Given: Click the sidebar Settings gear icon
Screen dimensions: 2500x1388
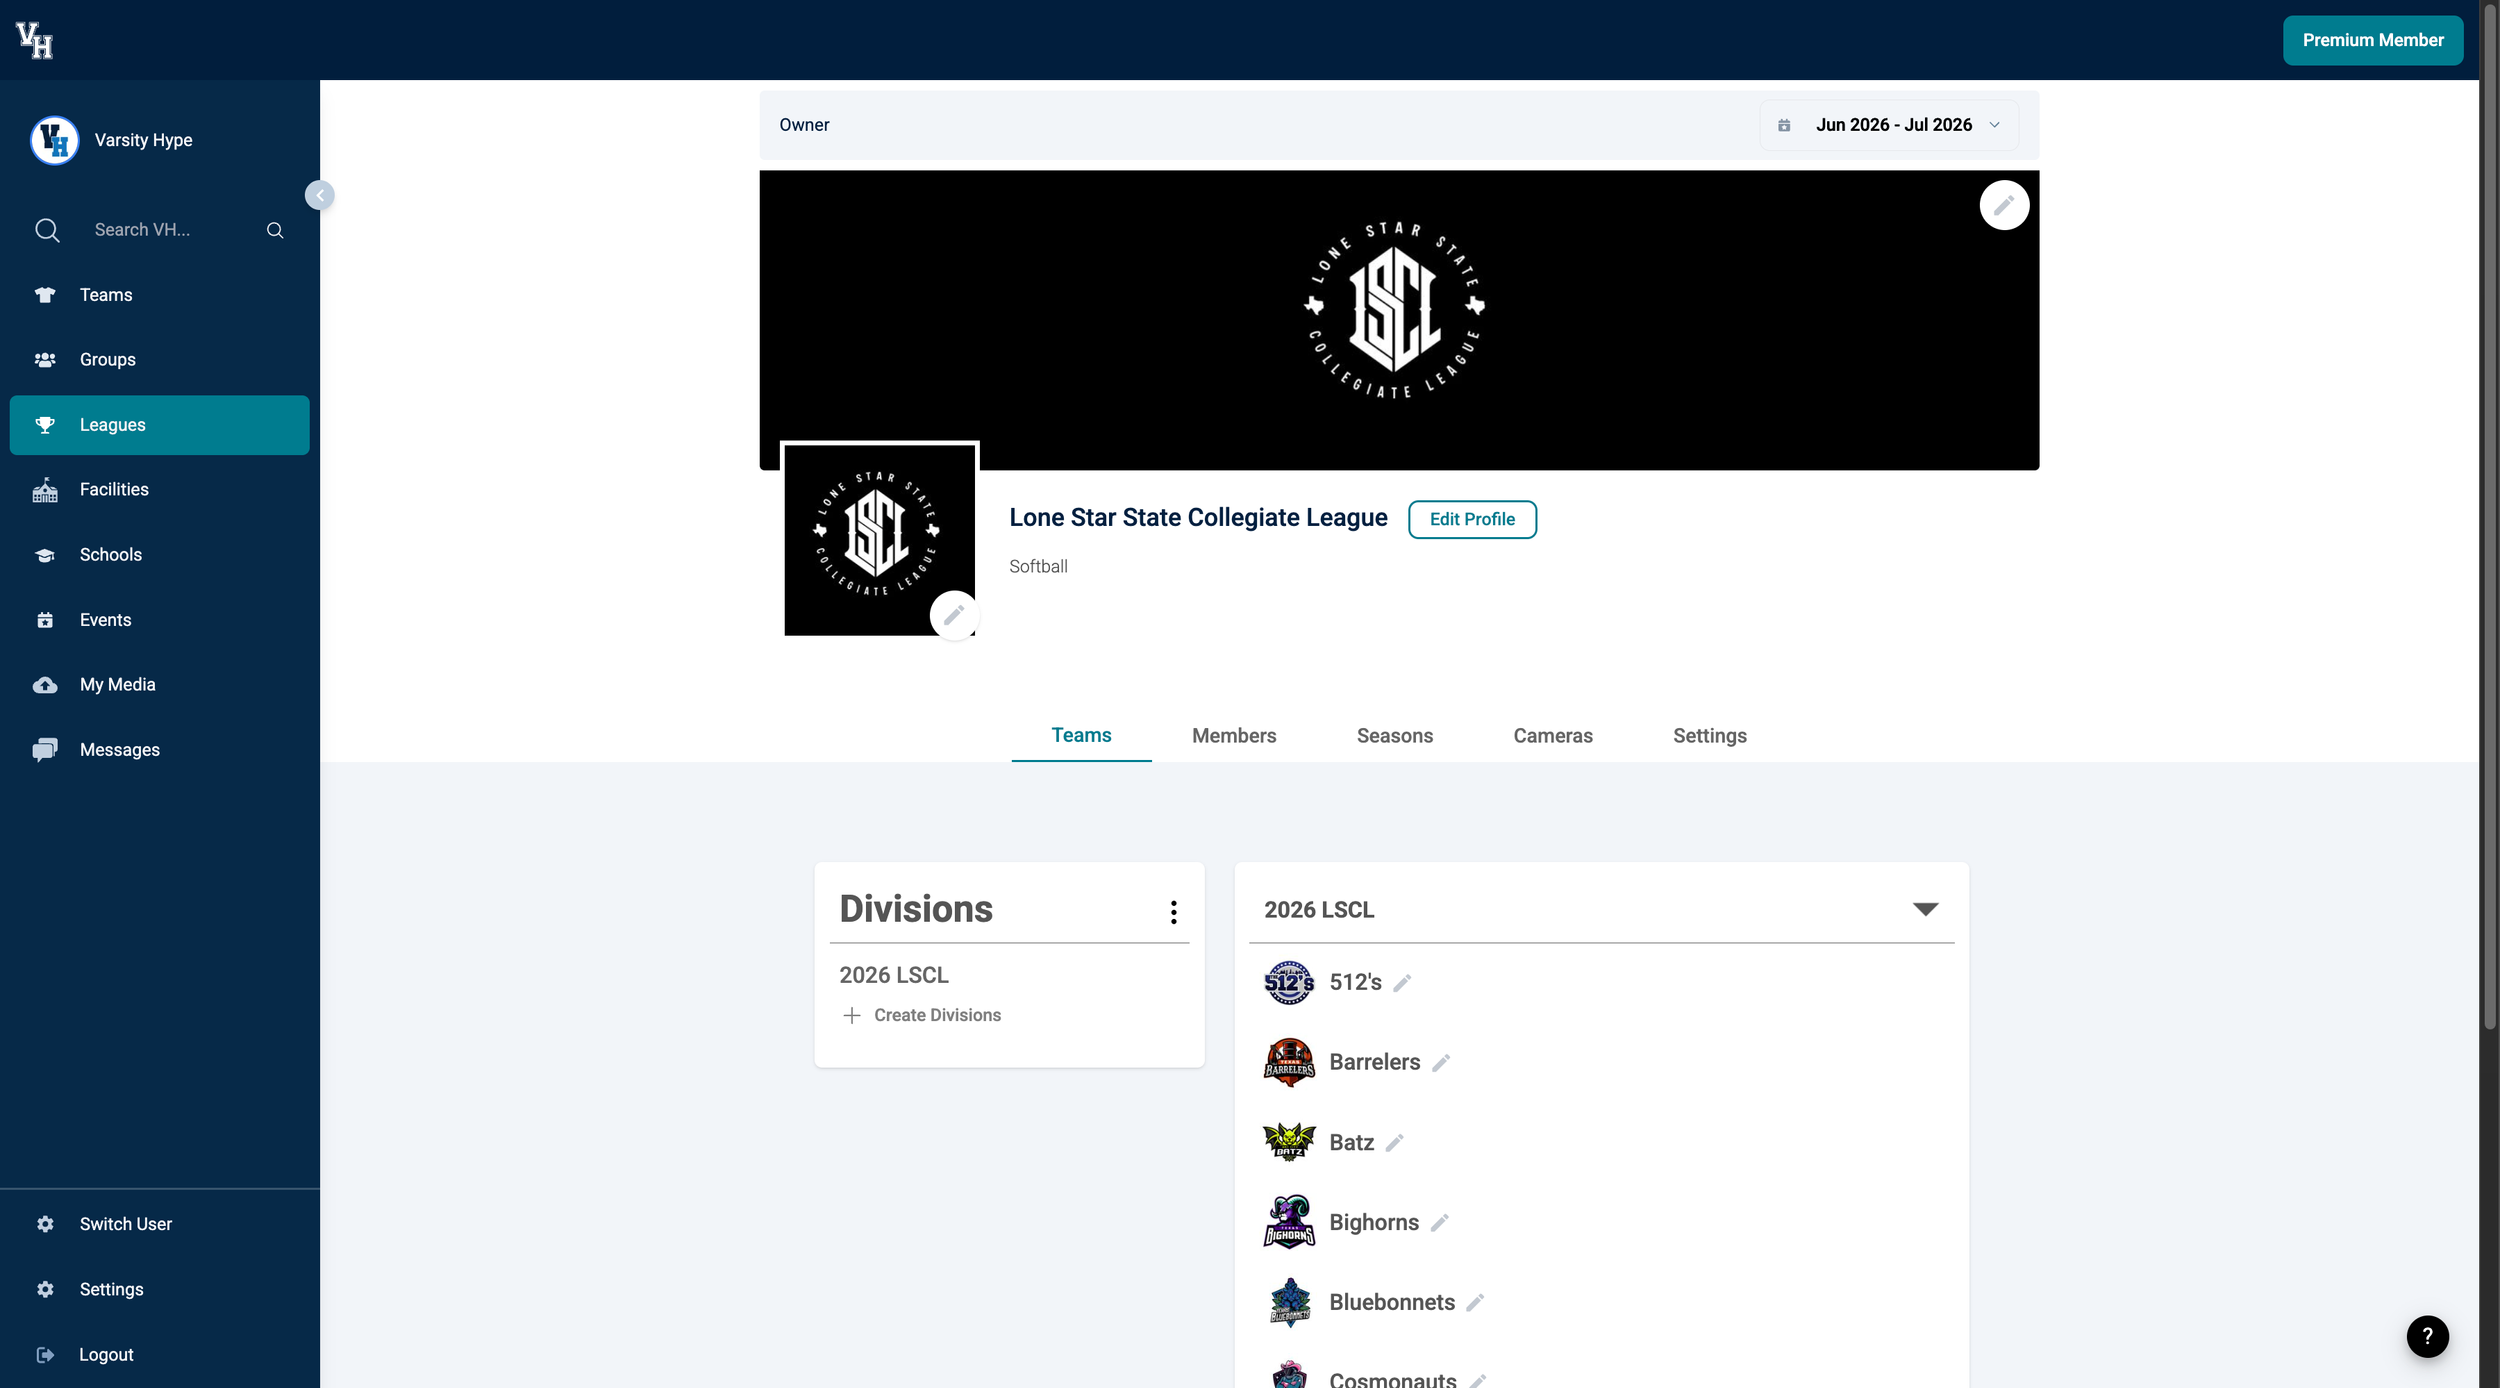Looking at the screenshot, I should 45,1289.
